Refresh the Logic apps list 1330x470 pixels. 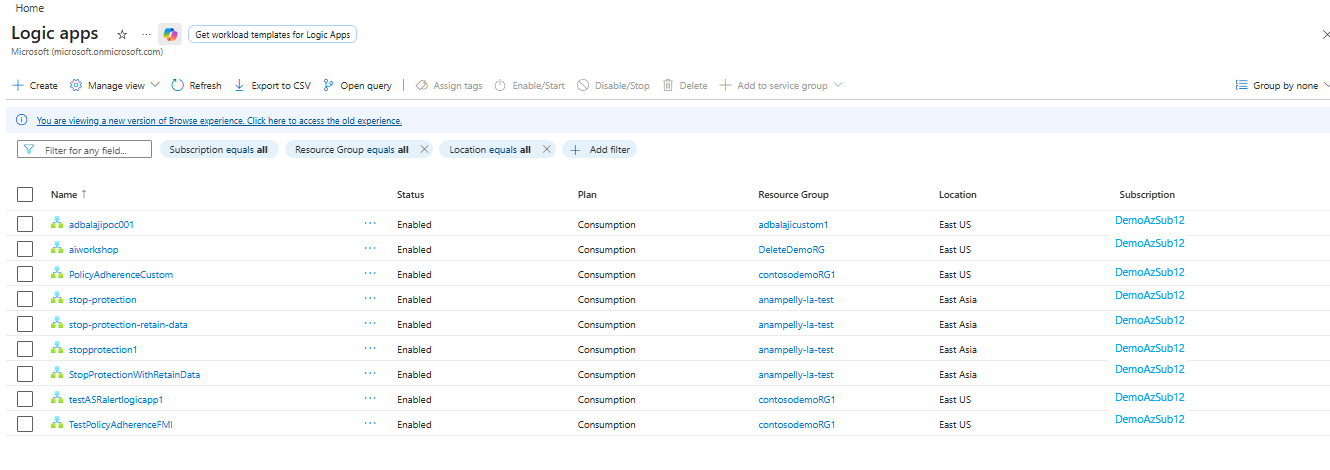click(197, 85)
